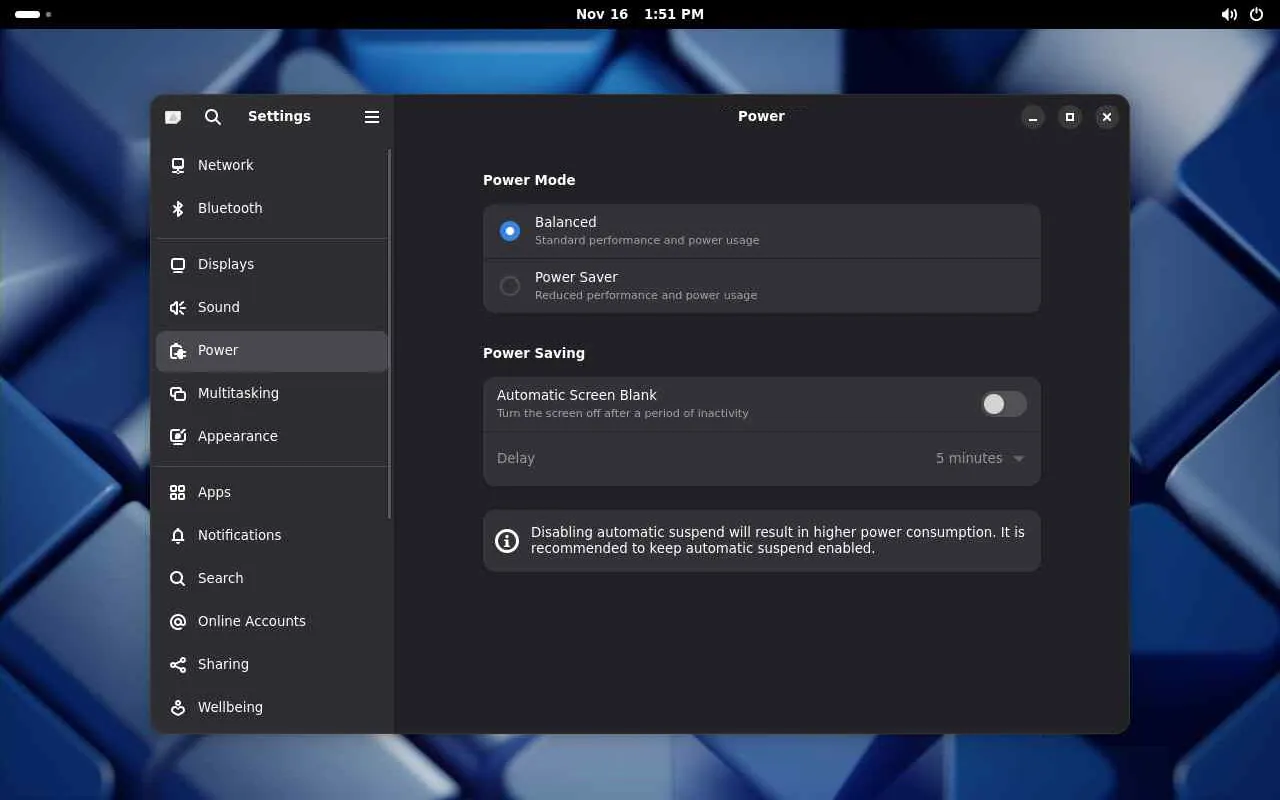Enable Automatic Screen Blank switch
1280x800 pixels.
[x=1004, y=404]
